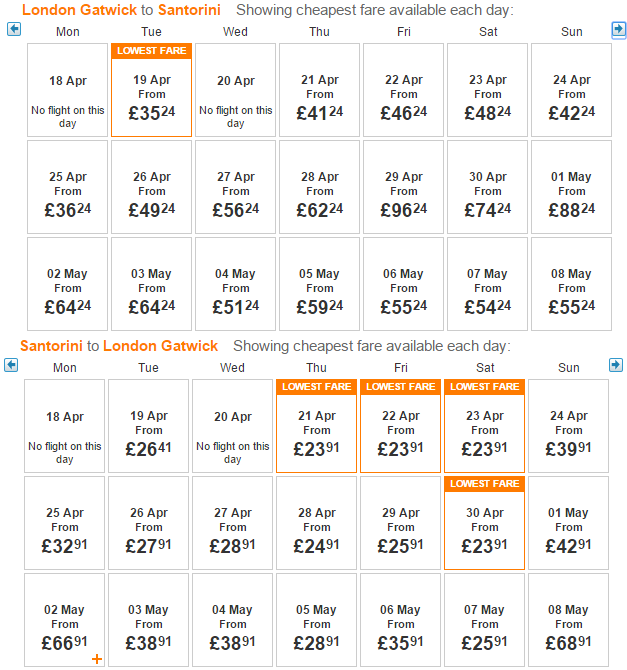Select return 19 Apr fare £26.41
Screen dimensions: 627x670
pyautogui.click(x=148, y=426)
